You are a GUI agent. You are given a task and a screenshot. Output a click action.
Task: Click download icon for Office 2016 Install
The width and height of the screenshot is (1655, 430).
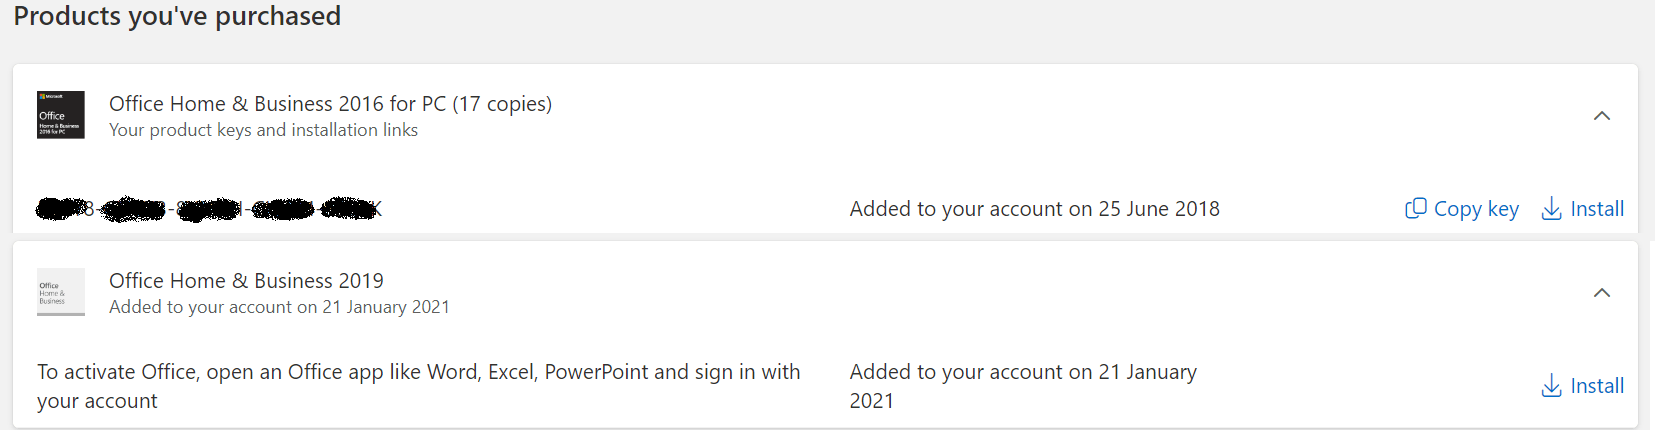[1551, 208]
